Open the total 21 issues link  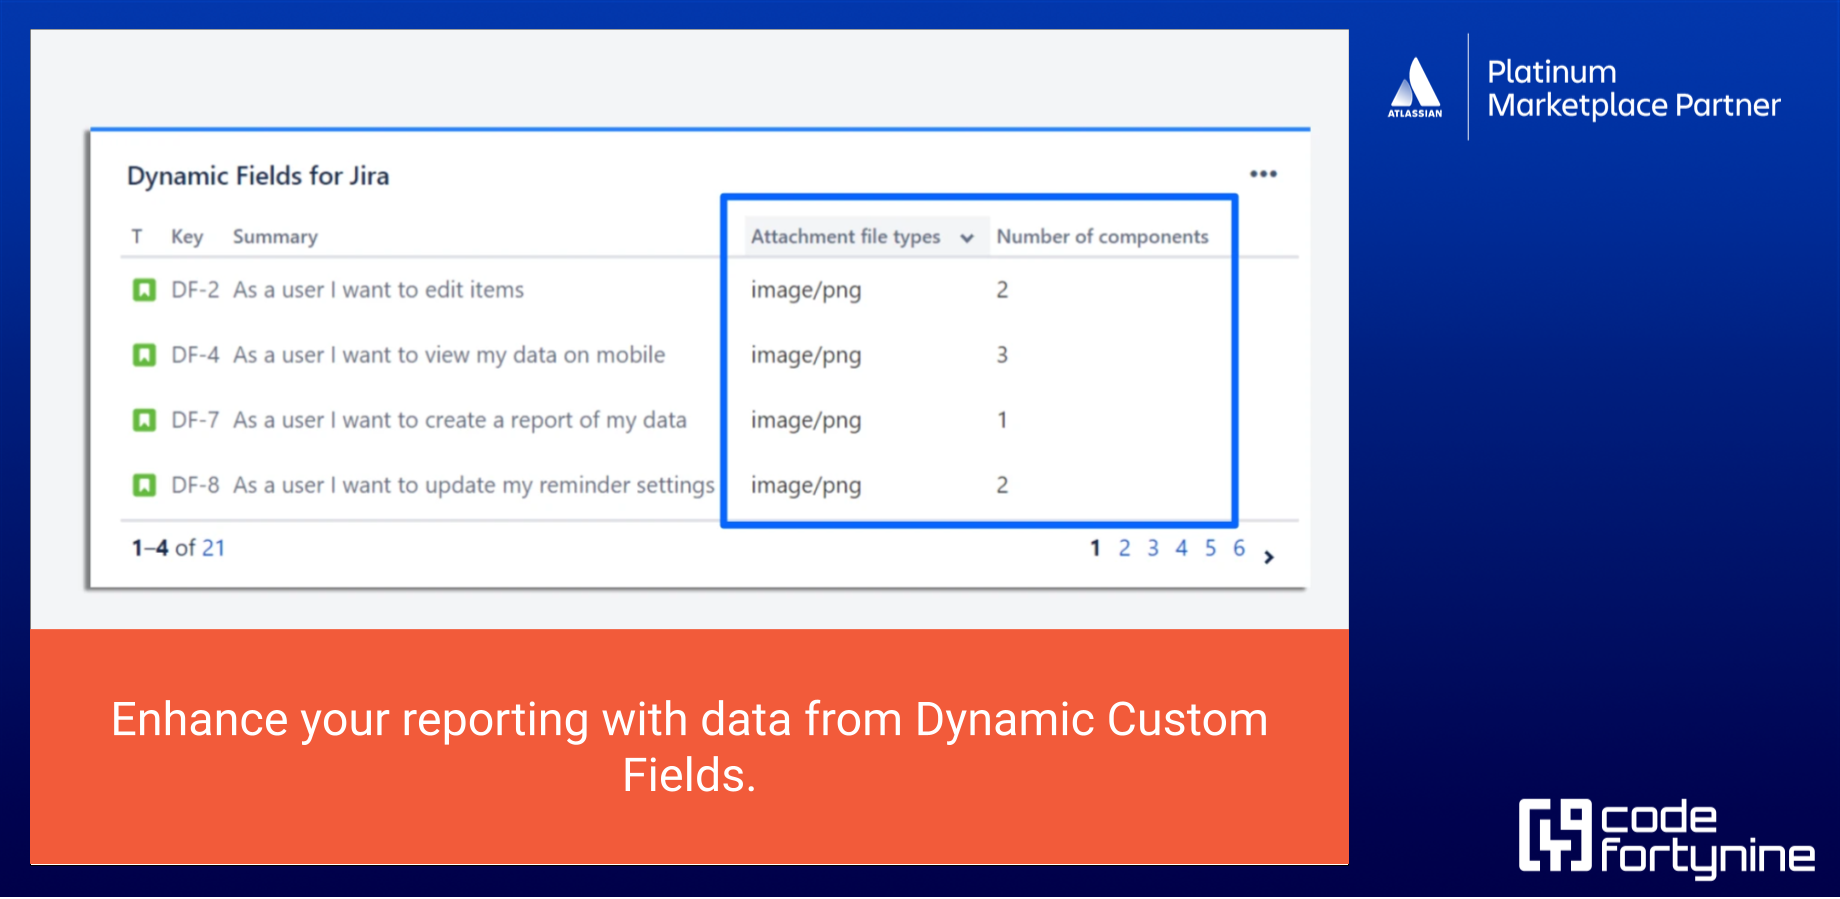213,548
